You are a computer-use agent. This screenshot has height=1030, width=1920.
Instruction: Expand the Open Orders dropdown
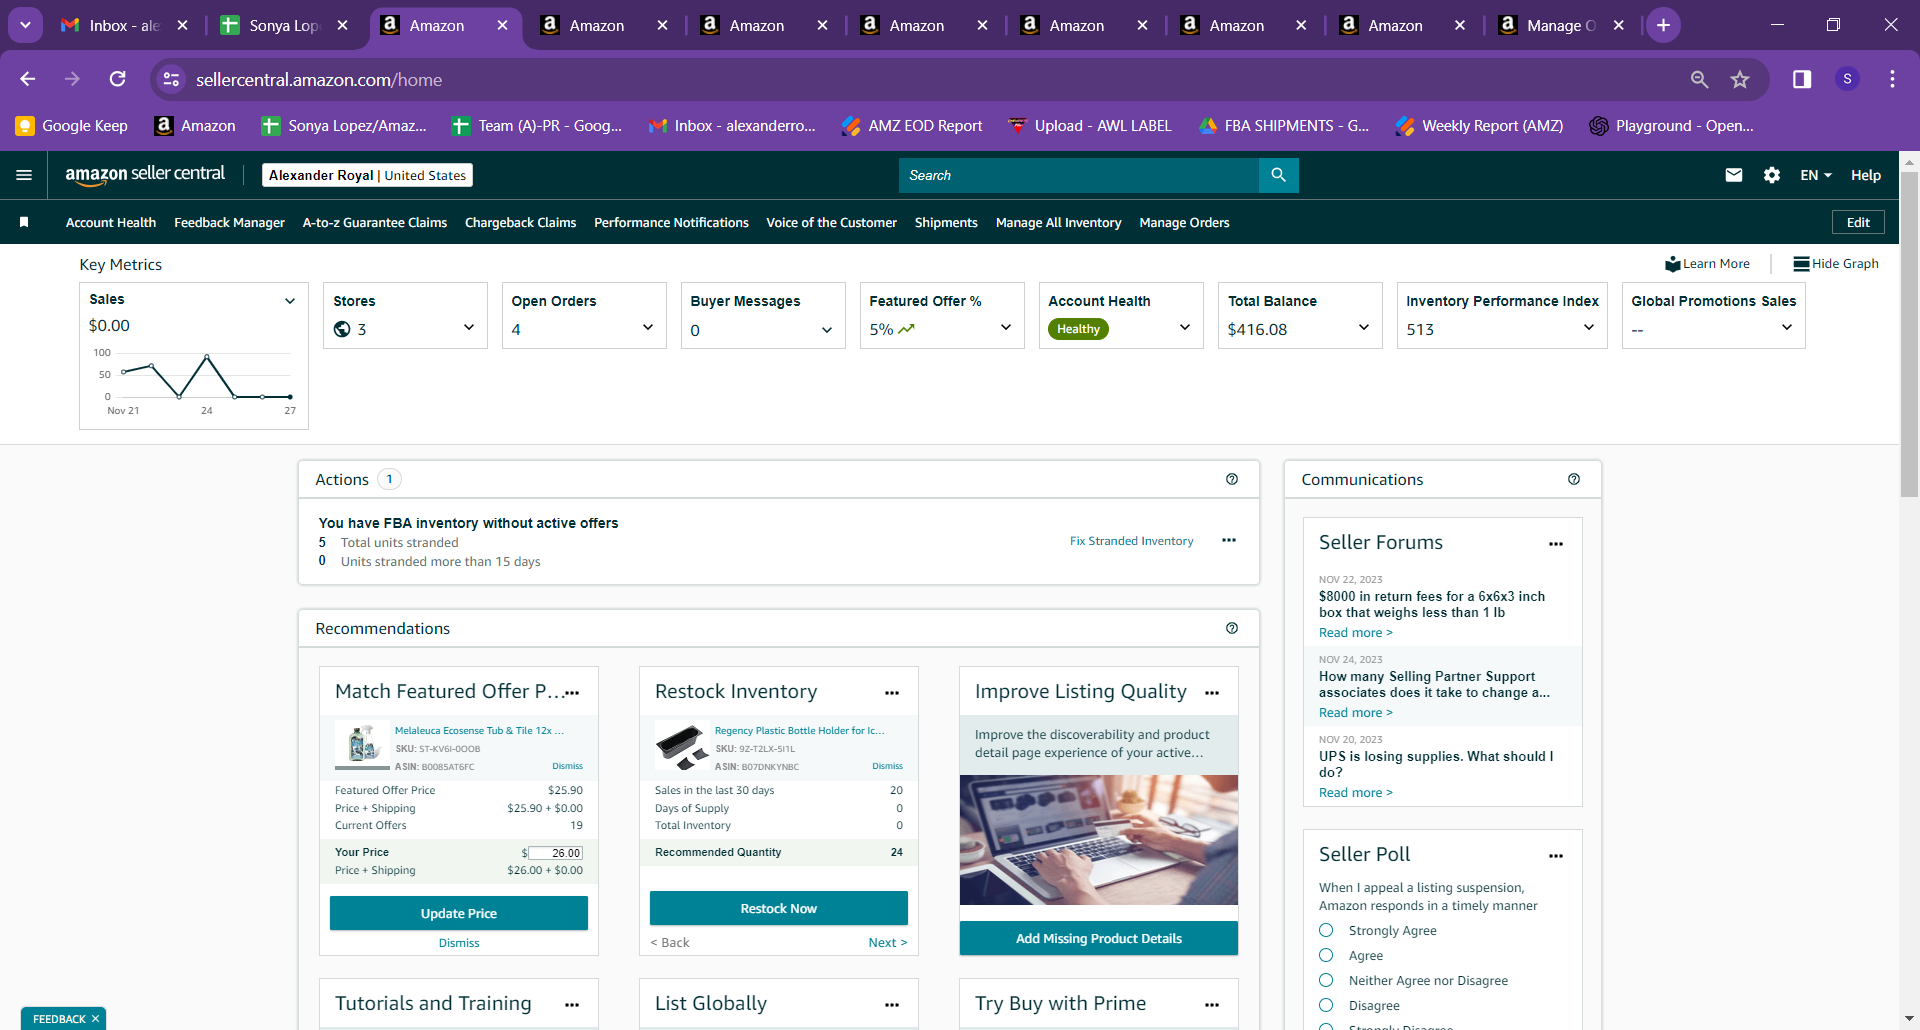pyautogui.click(x=648, y=328)
